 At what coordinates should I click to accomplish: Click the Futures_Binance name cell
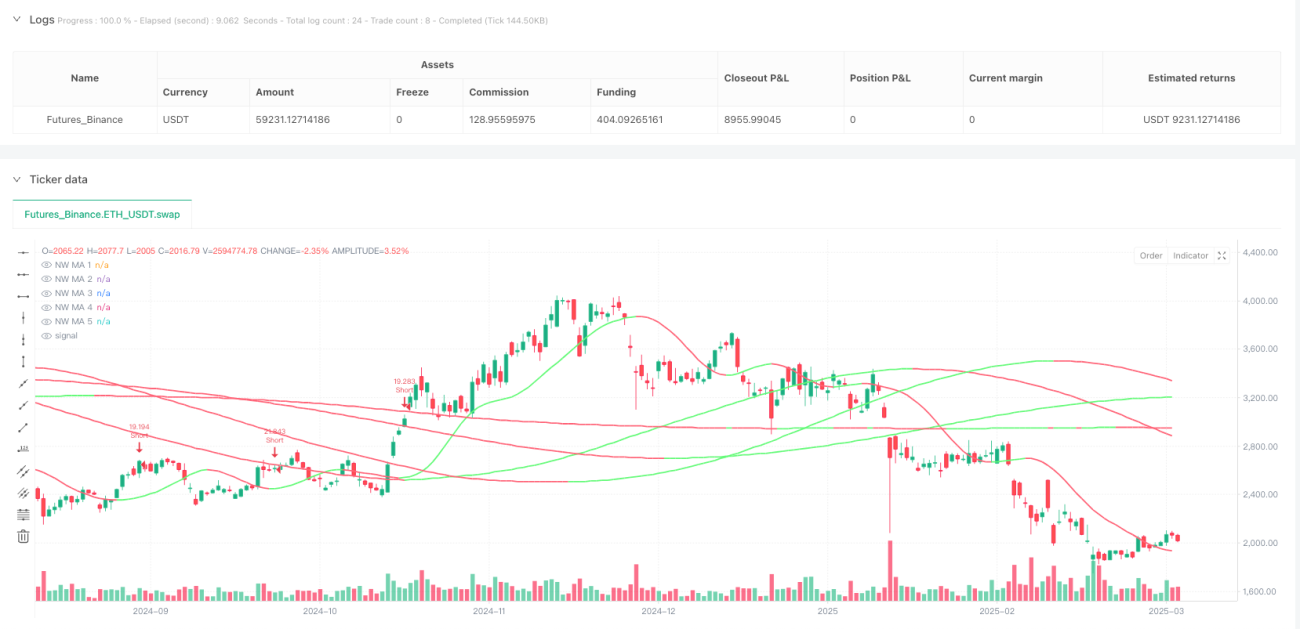[85, 120]
